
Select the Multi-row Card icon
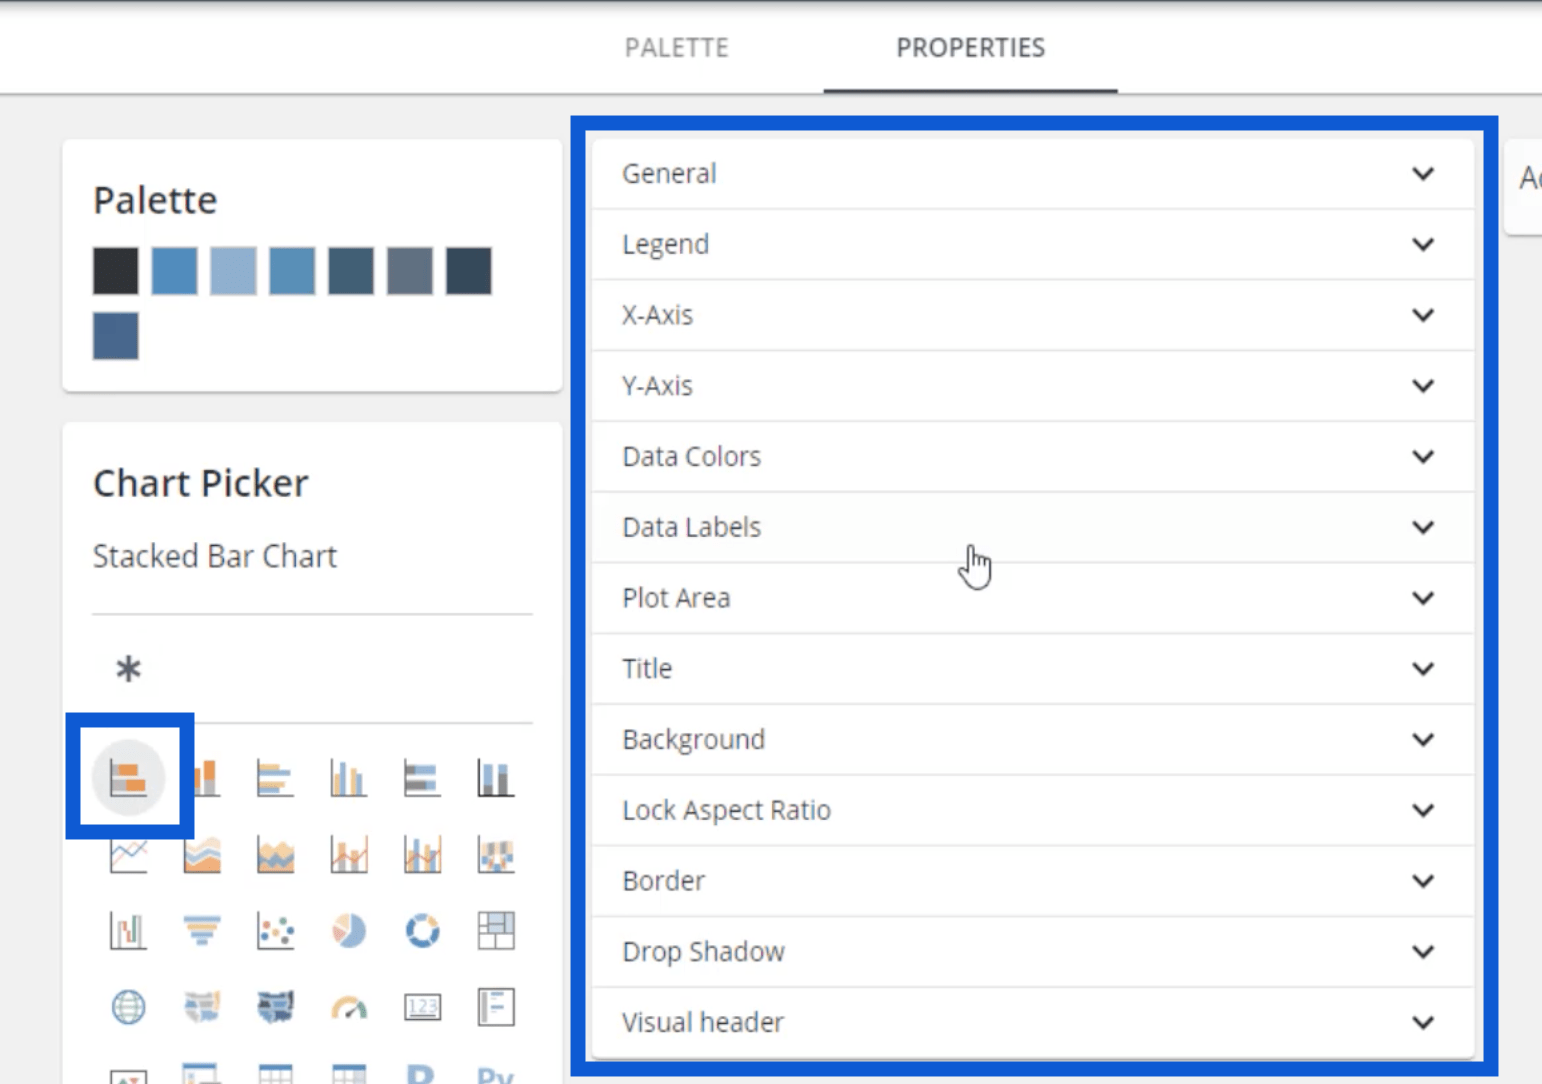point(495,1007)
